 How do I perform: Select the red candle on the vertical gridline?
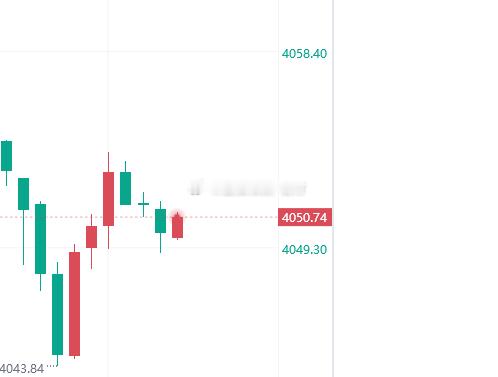(108, 199)
